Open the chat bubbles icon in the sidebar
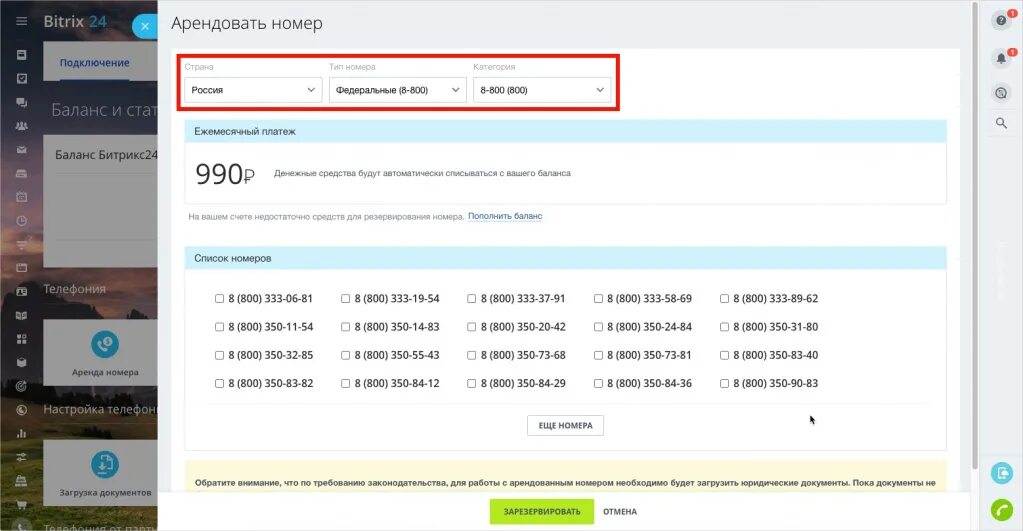This screenshot has height=531, width=1023. tap(22, 102)
